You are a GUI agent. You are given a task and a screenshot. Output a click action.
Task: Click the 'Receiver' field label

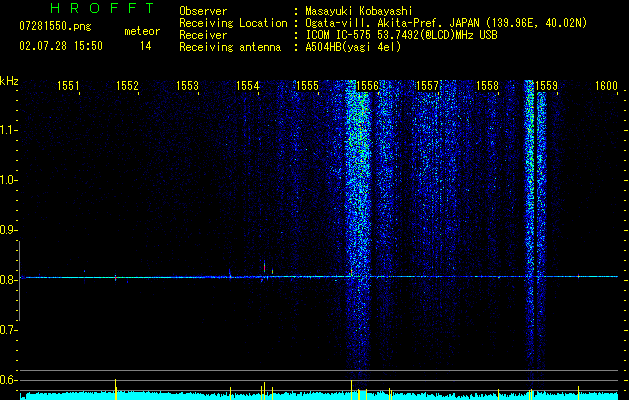[203, 35]
